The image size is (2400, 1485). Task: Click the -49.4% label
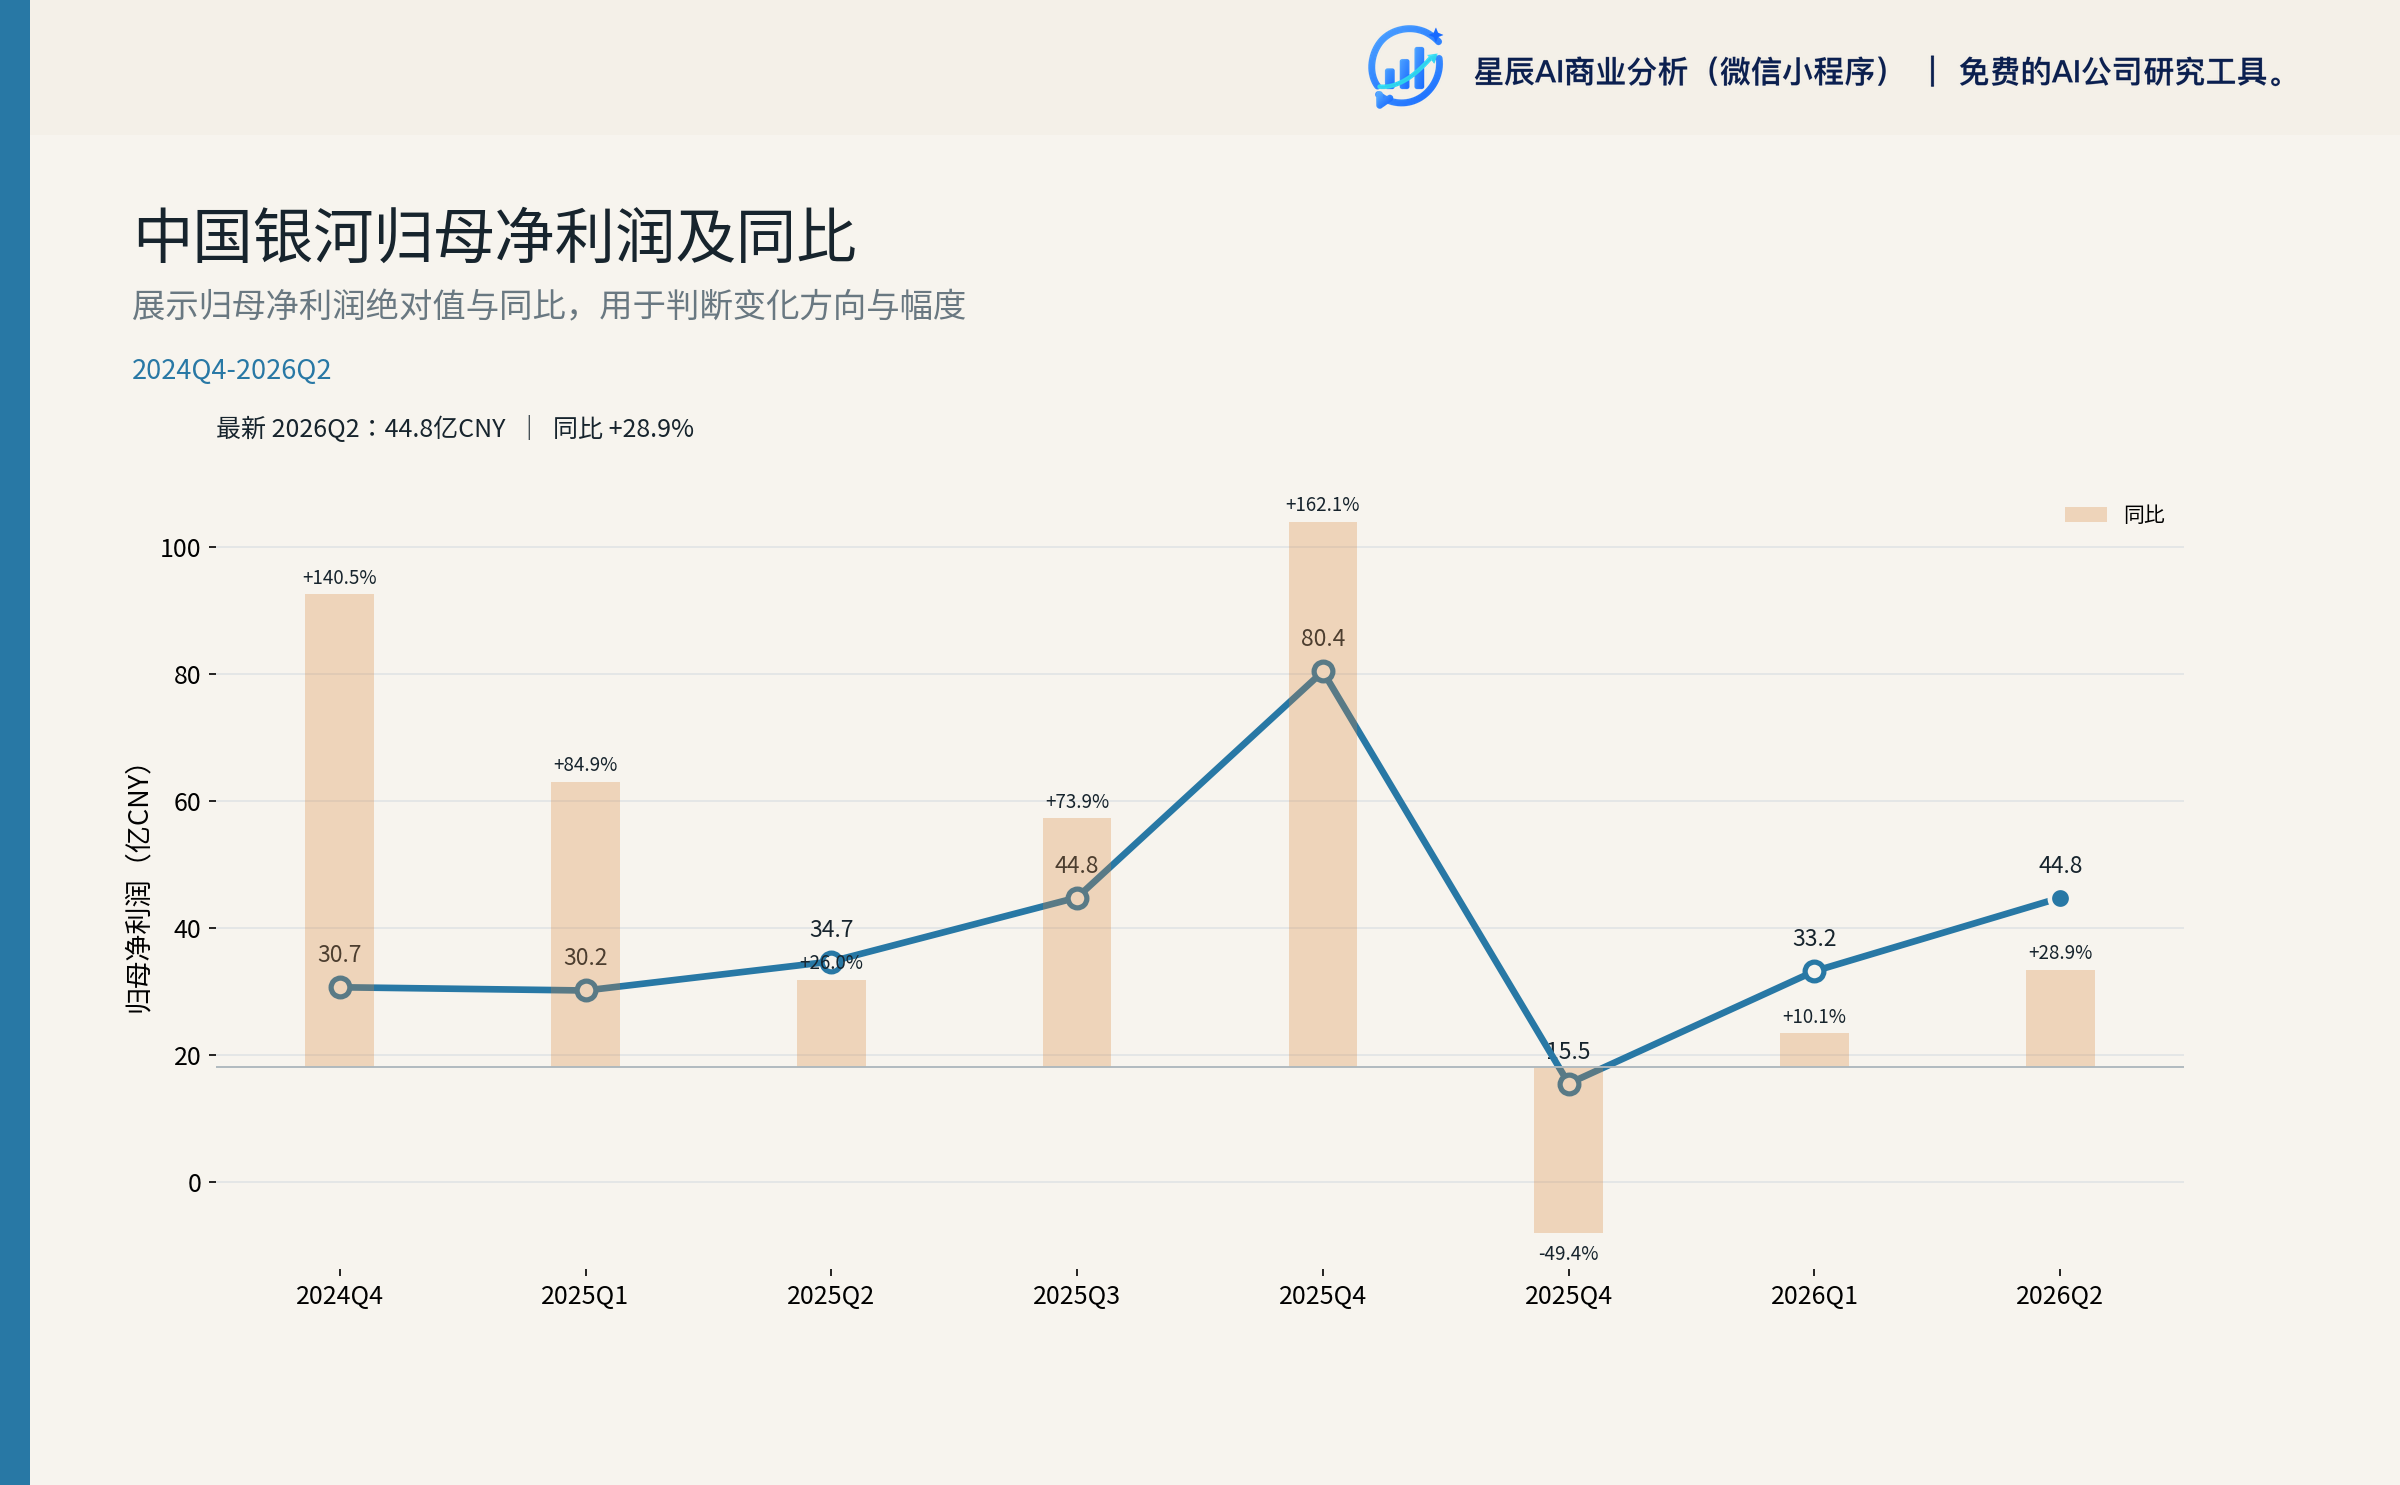click(1568, 1253)
